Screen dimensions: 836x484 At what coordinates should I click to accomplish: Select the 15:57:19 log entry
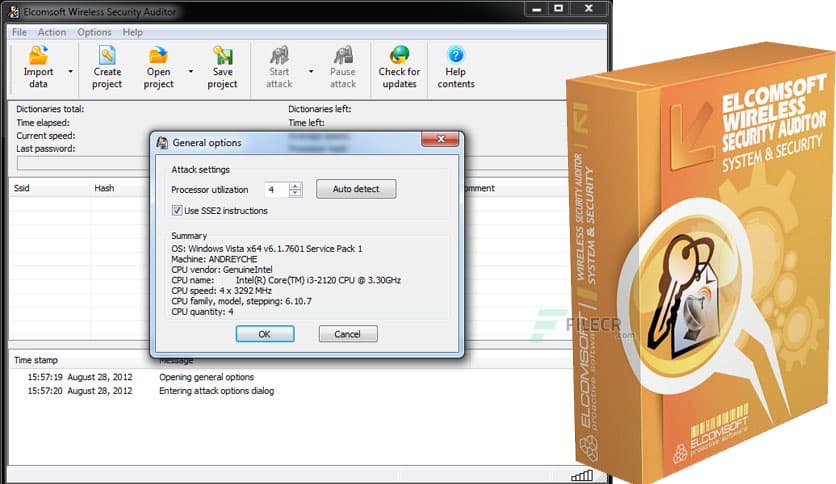click(80, 377)
